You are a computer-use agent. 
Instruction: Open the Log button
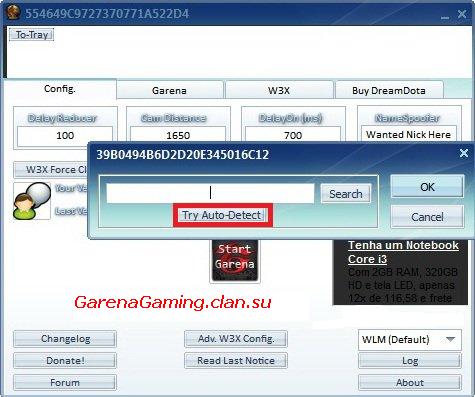[410, 361]
